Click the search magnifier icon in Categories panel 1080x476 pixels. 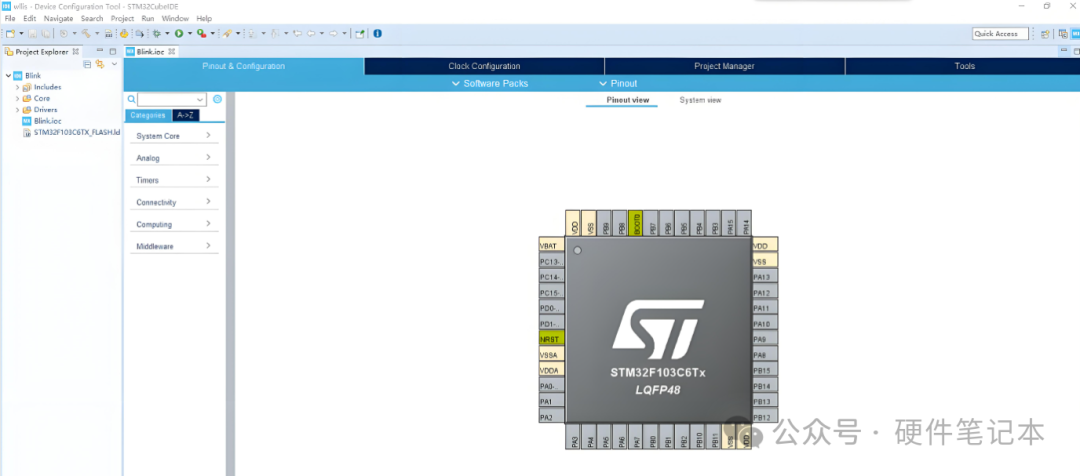click(x=132, y=99)
